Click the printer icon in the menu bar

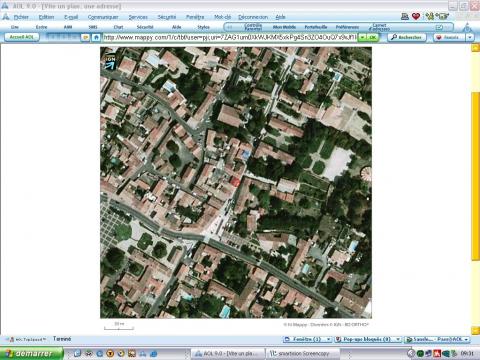pyautogui.click(x=405, y=16)
